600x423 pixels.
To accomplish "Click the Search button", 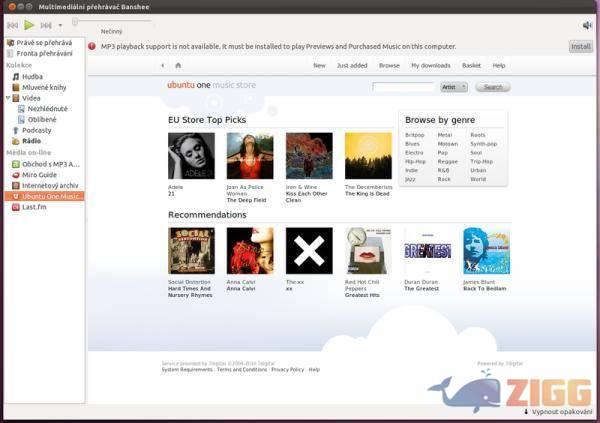I will click(x=493, y=87).
